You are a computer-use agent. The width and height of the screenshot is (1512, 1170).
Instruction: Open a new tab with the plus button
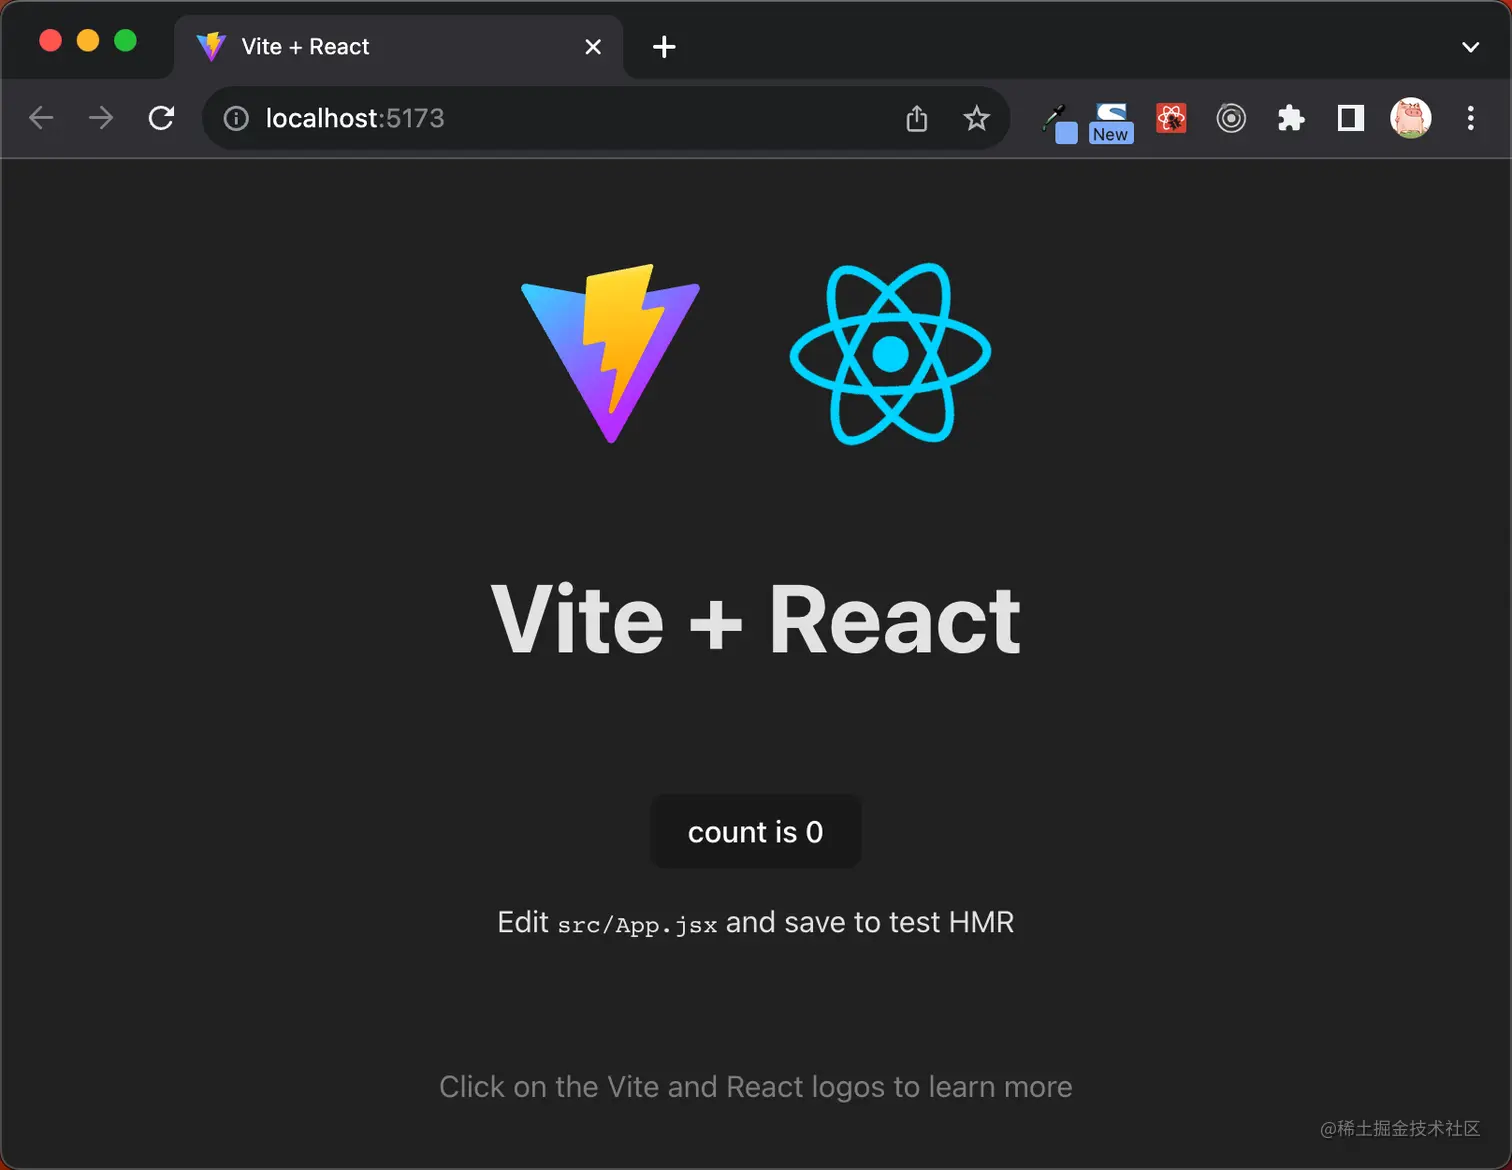coord(664,47)
